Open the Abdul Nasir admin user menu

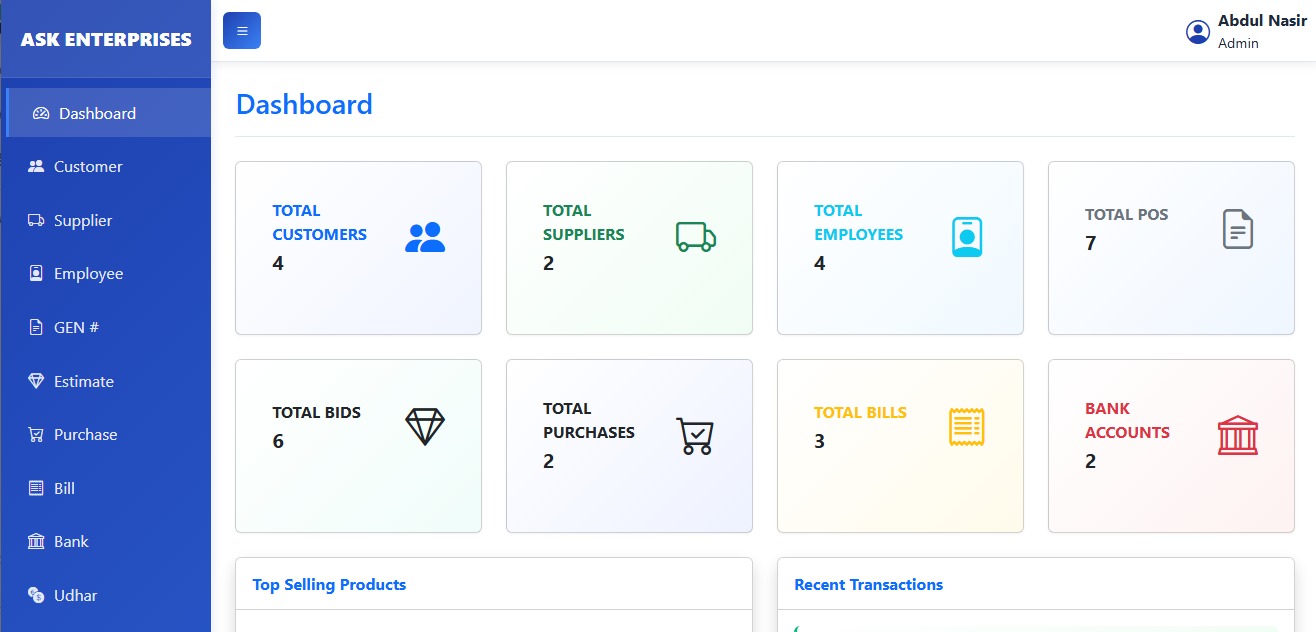coord(1261,32)
